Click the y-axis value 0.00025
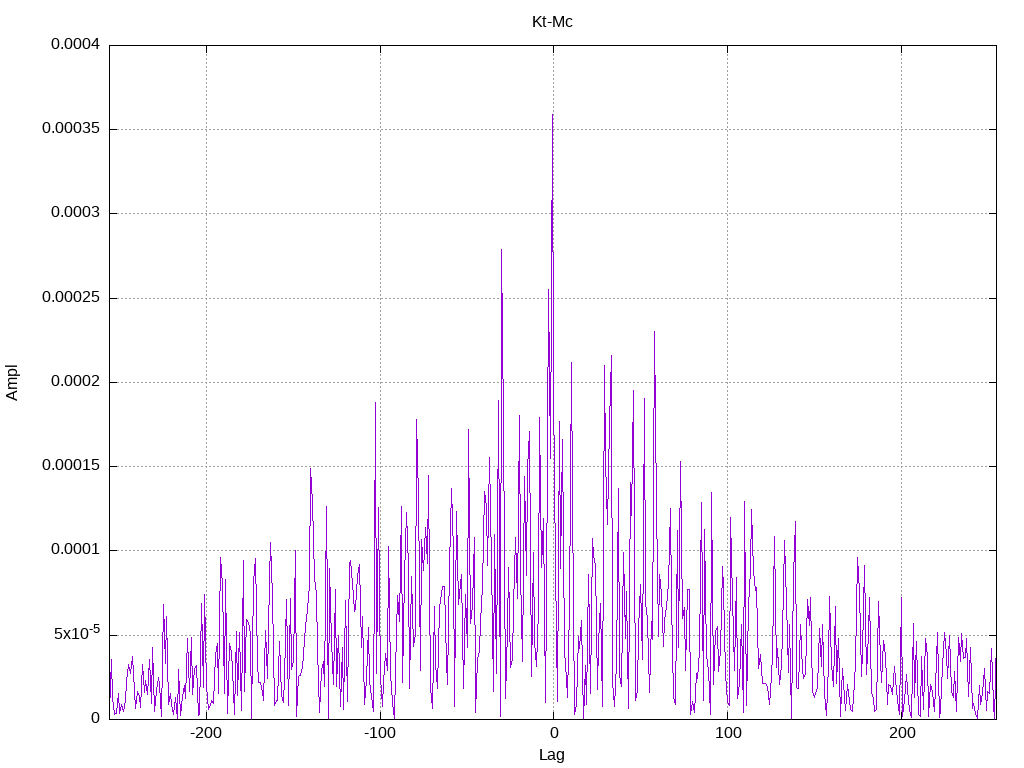Image resolution: width=1024 pixels, height=768 pixels. [x=71, y=298]
